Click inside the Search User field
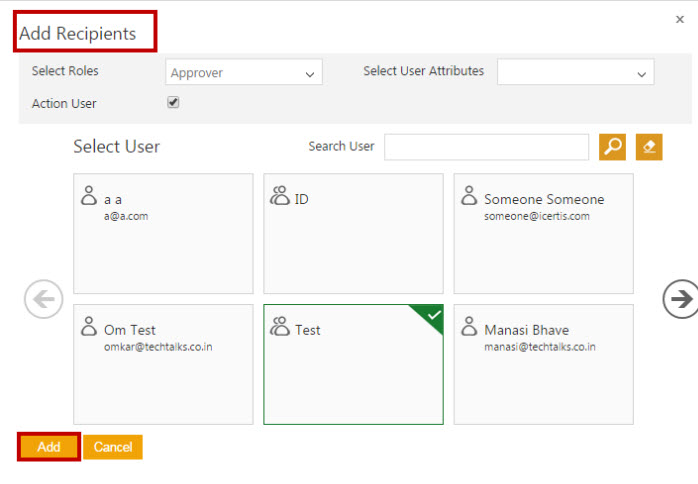The image size is (698, 484). [x=486, y=147]
